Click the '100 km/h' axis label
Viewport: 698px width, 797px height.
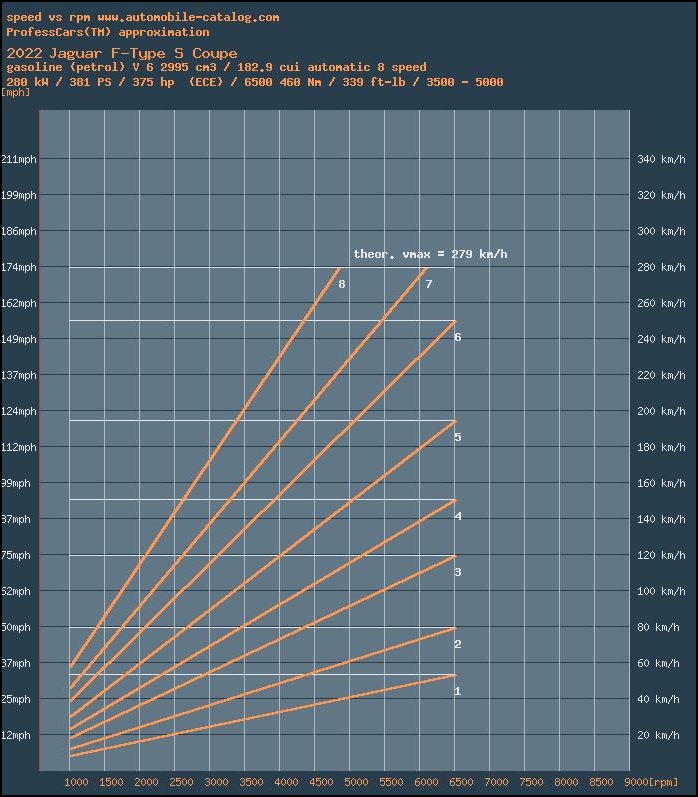(661, 592)
